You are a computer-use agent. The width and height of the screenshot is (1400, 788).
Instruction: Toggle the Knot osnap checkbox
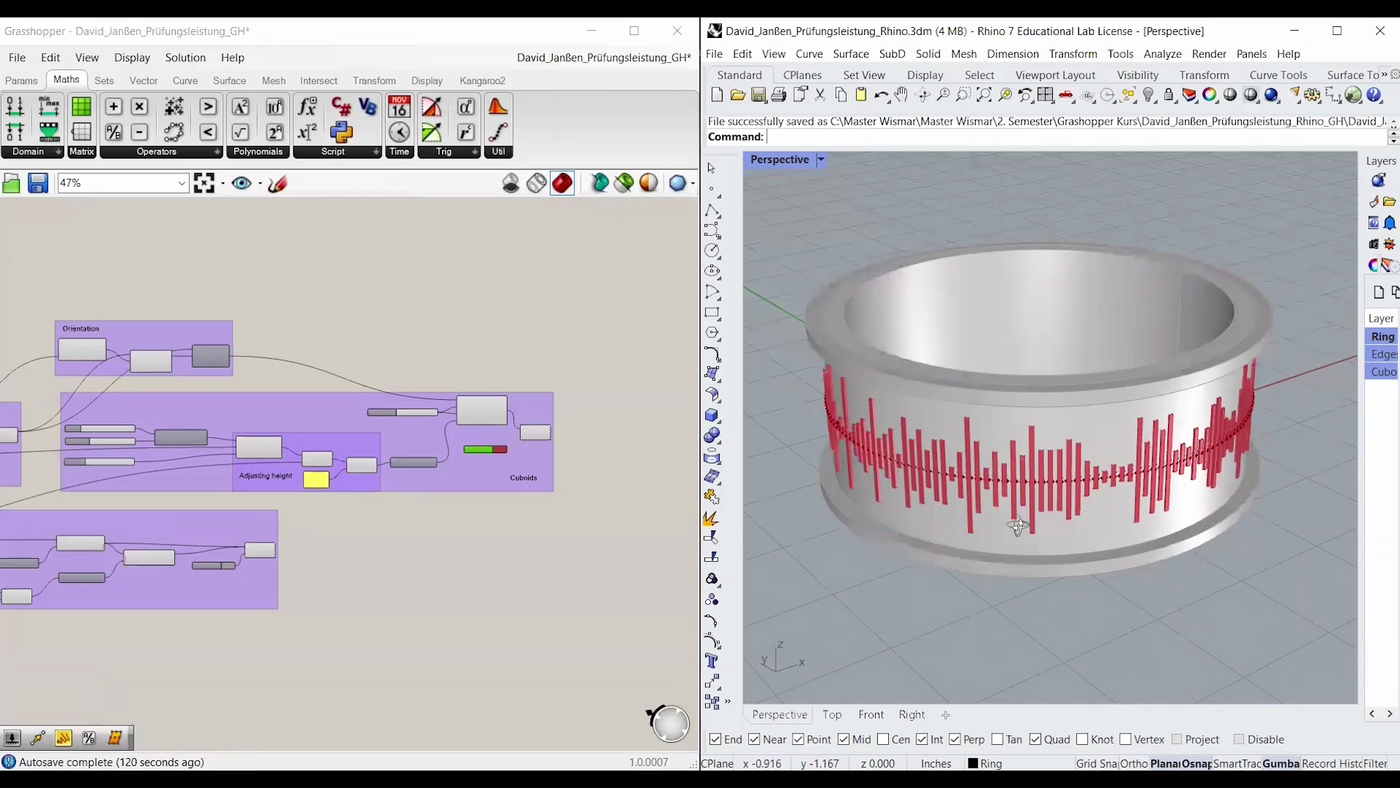tap(1082, 740)
